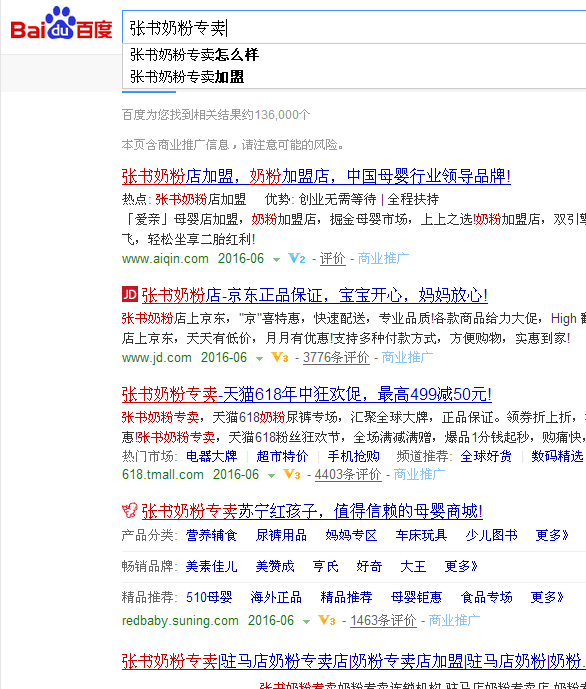Click redbaby.suning.com URL text
This screenshot has width=586, height=689.
180,620
